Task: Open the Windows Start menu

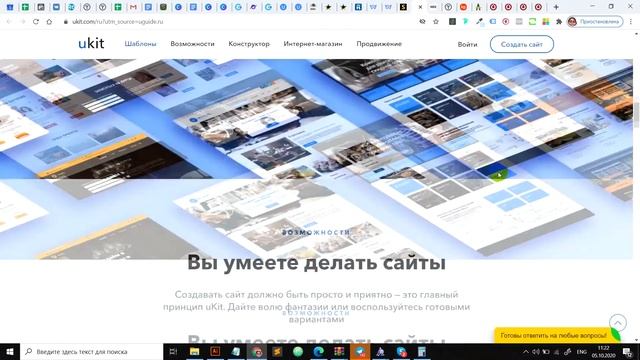Action: coord(10,351)
